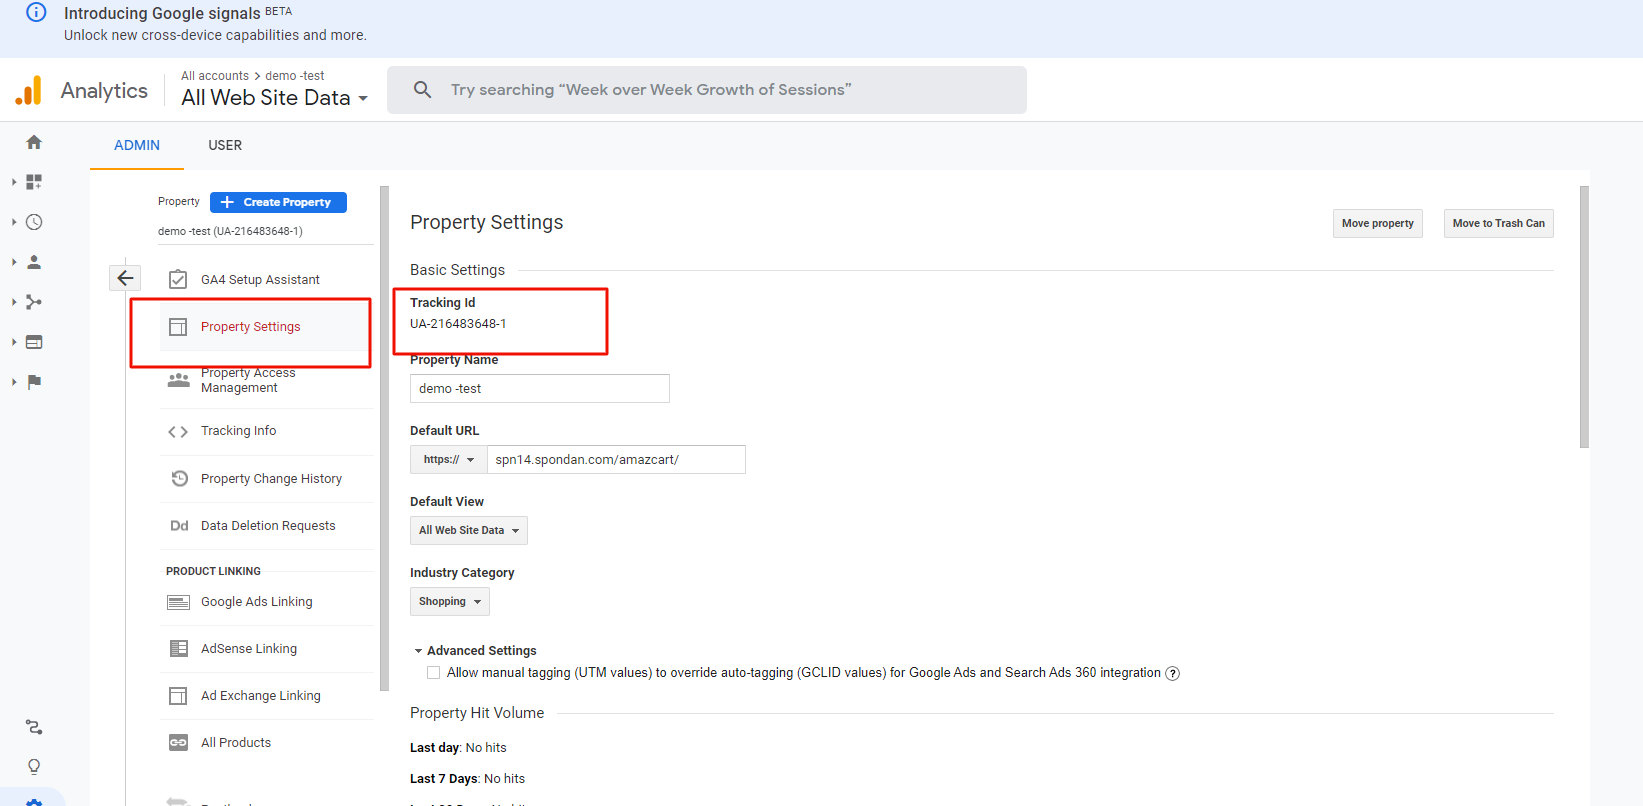
Task: Click the main page vertical scrollbar
Action: (x=1584, y=317)
